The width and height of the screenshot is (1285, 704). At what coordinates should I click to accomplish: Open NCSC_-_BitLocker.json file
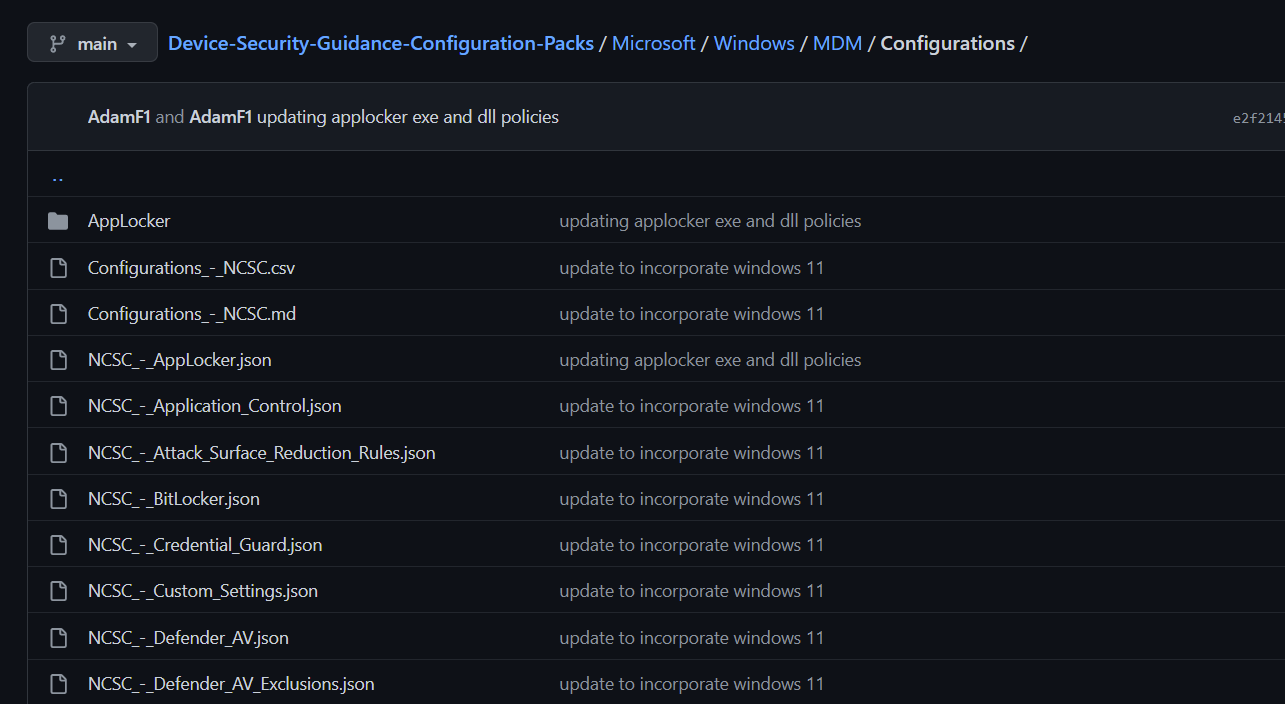tap(174, 499)
